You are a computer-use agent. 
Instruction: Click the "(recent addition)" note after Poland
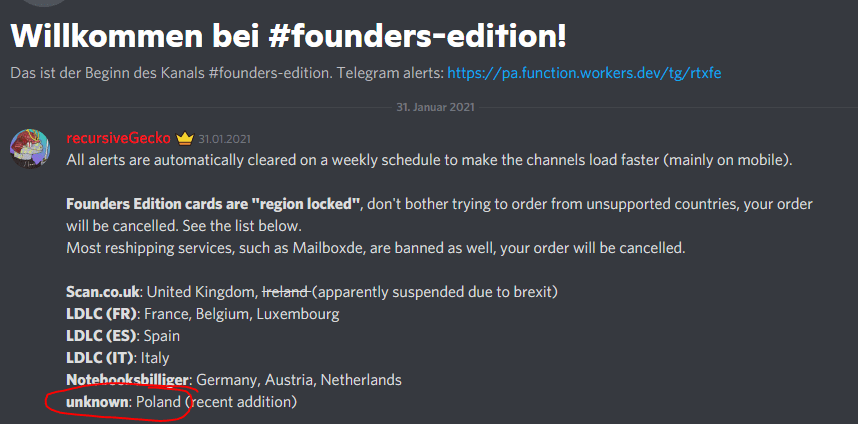click(242, 402)
